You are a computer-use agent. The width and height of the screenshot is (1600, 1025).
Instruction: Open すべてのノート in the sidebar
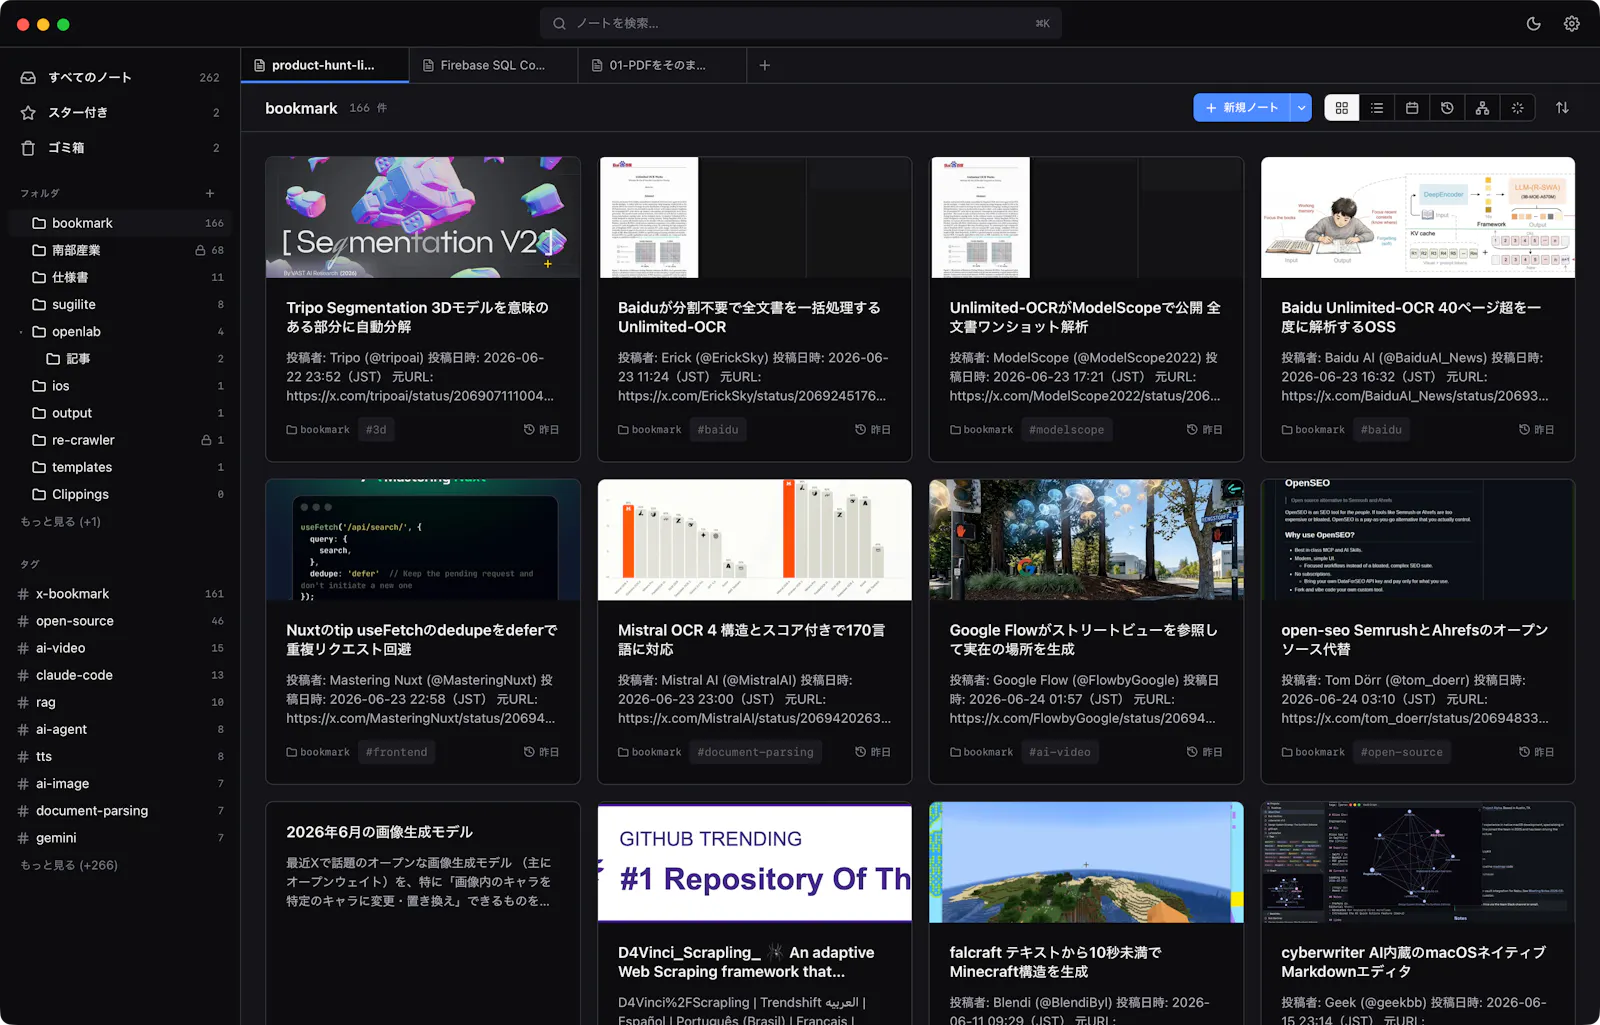(x=120, y=77)
